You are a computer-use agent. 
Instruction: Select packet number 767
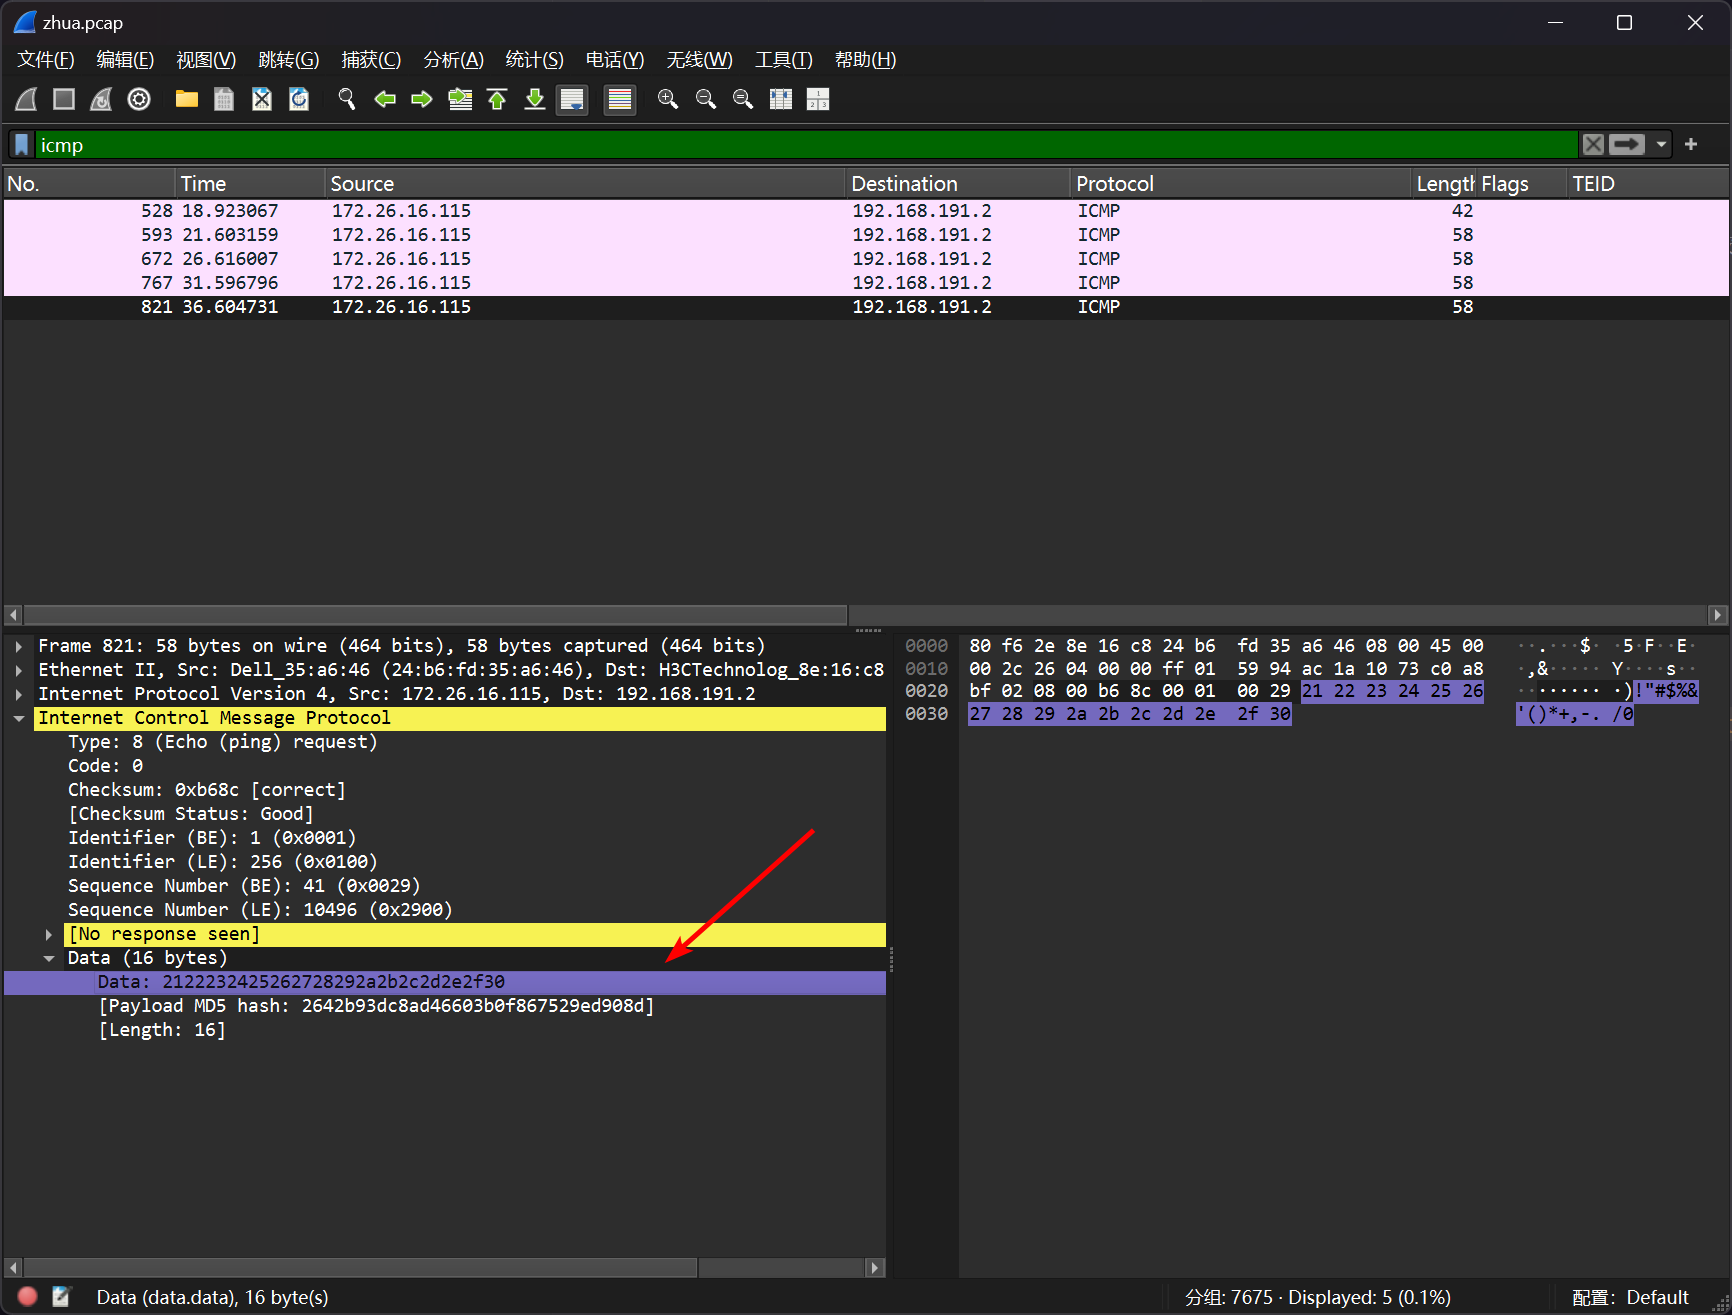tap(866, 283)
